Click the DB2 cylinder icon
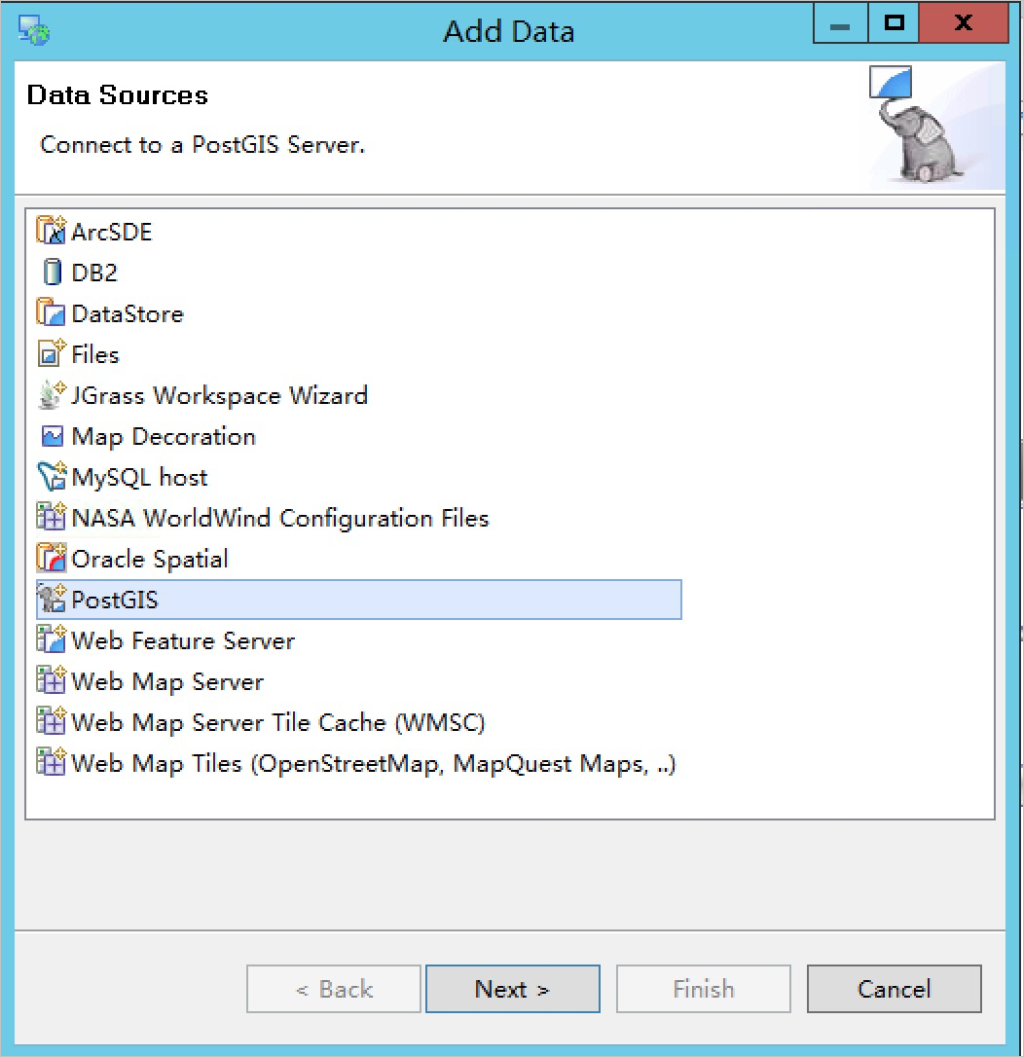 pyautogui.click(x=52, y=272)
